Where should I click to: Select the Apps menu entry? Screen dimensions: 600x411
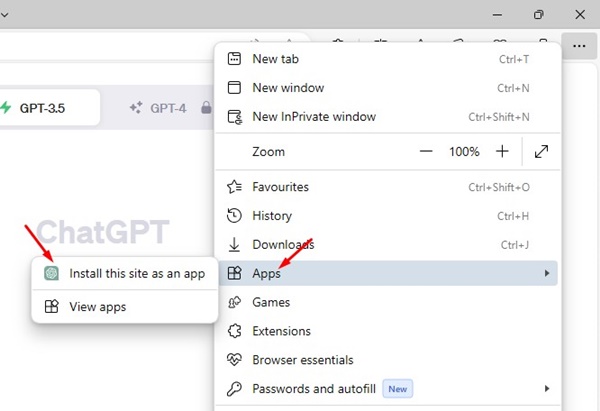point(388,273)
